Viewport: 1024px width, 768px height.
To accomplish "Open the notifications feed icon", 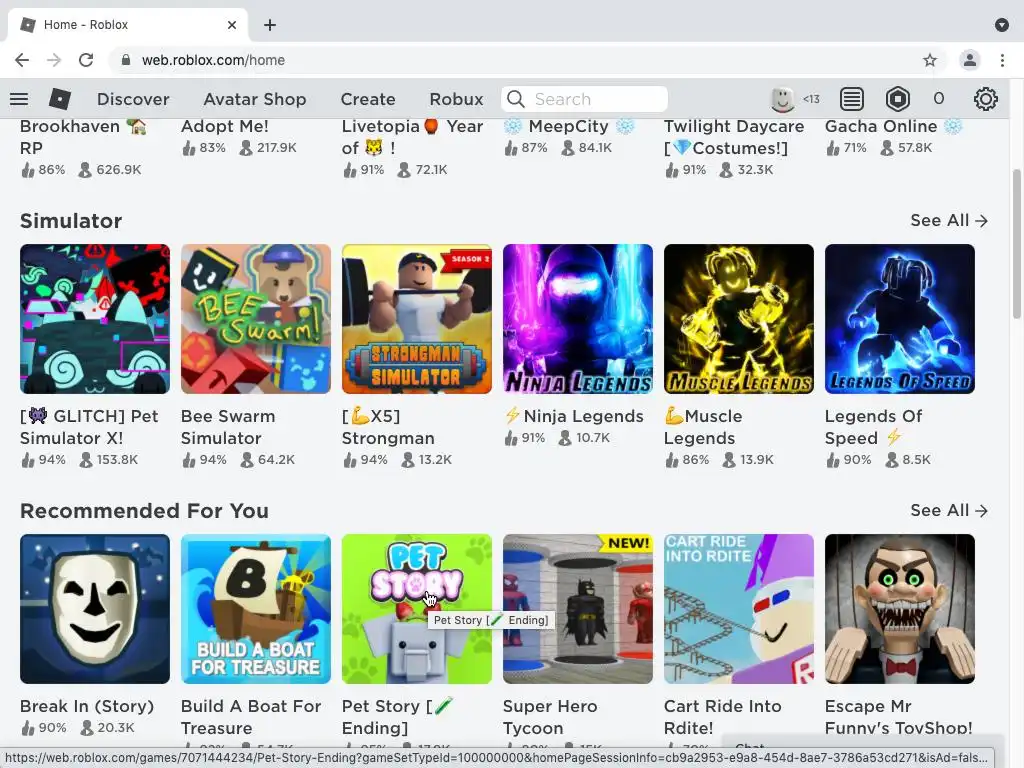I will click(x=852, y=99).
